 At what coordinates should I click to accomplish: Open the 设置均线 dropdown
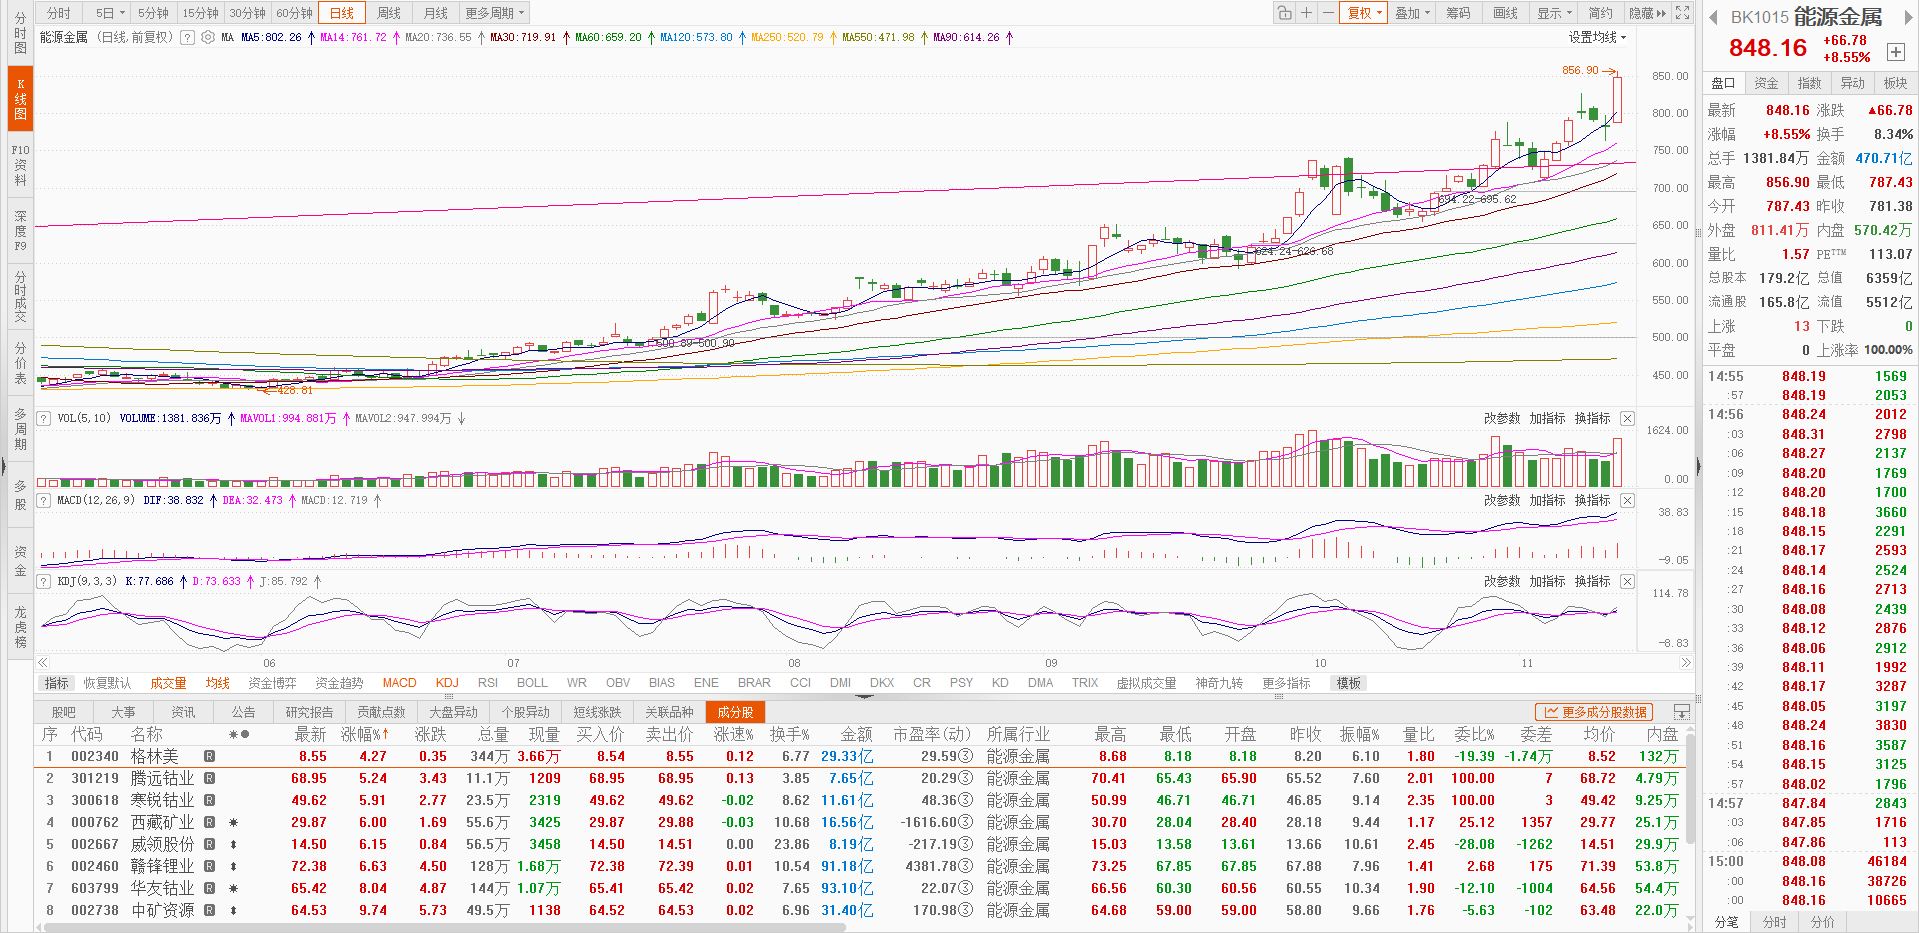pyautogui.click(x=1597, y=37)
